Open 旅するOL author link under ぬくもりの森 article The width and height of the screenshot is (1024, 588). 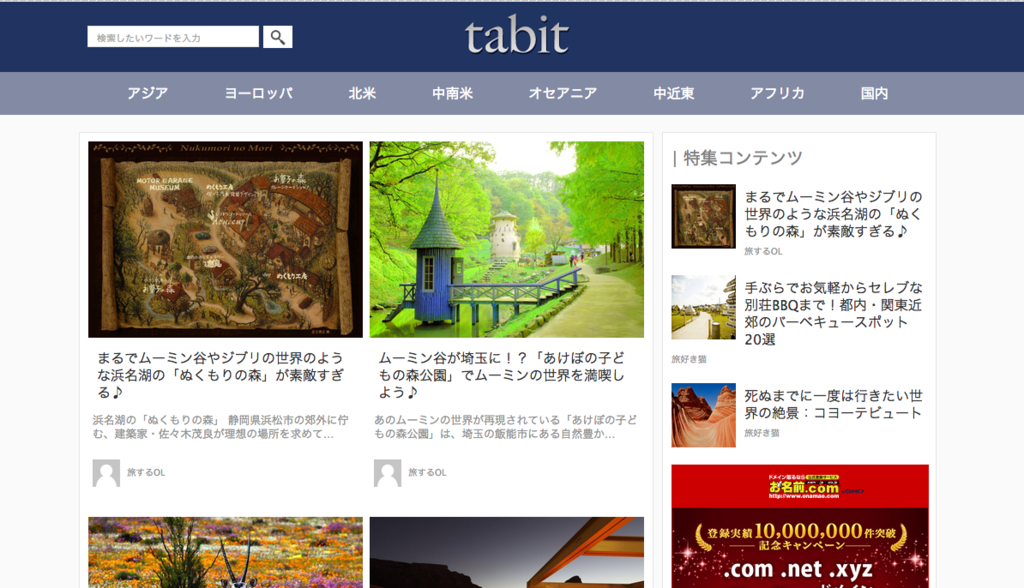tap(146, 472)
